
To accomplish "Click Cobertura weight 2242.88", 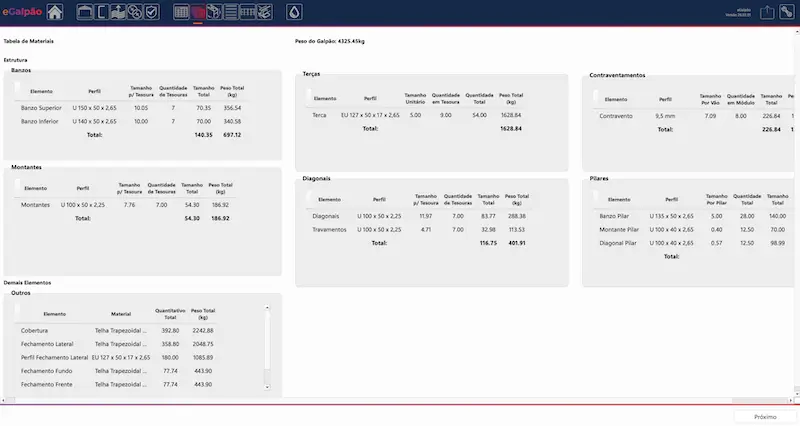I will point(203,331).
